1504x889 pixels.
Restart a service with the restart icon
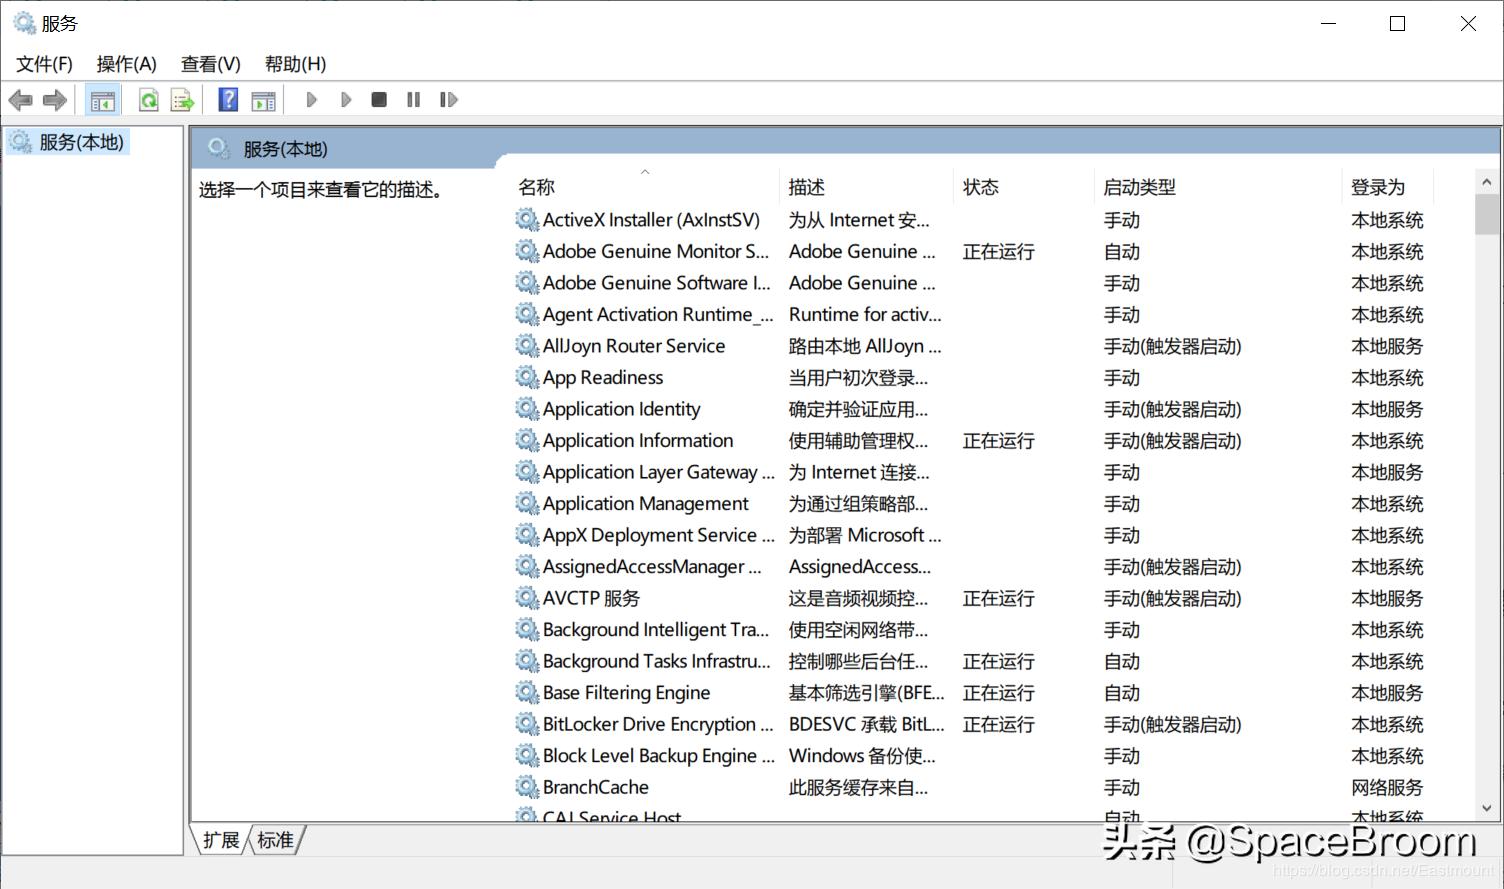(x=448, y=99)
